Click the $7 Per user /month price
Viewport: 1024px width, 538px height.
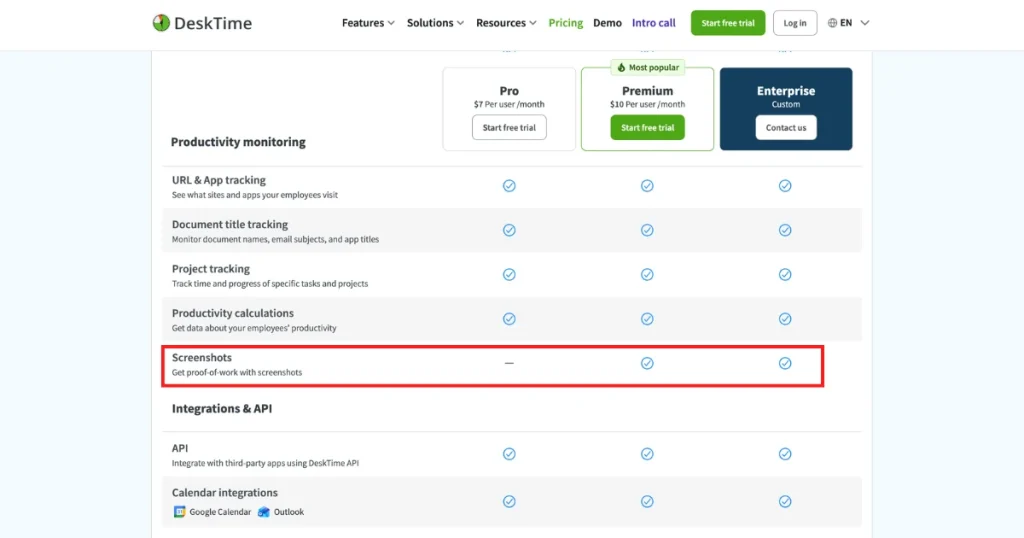pos(509,104)
